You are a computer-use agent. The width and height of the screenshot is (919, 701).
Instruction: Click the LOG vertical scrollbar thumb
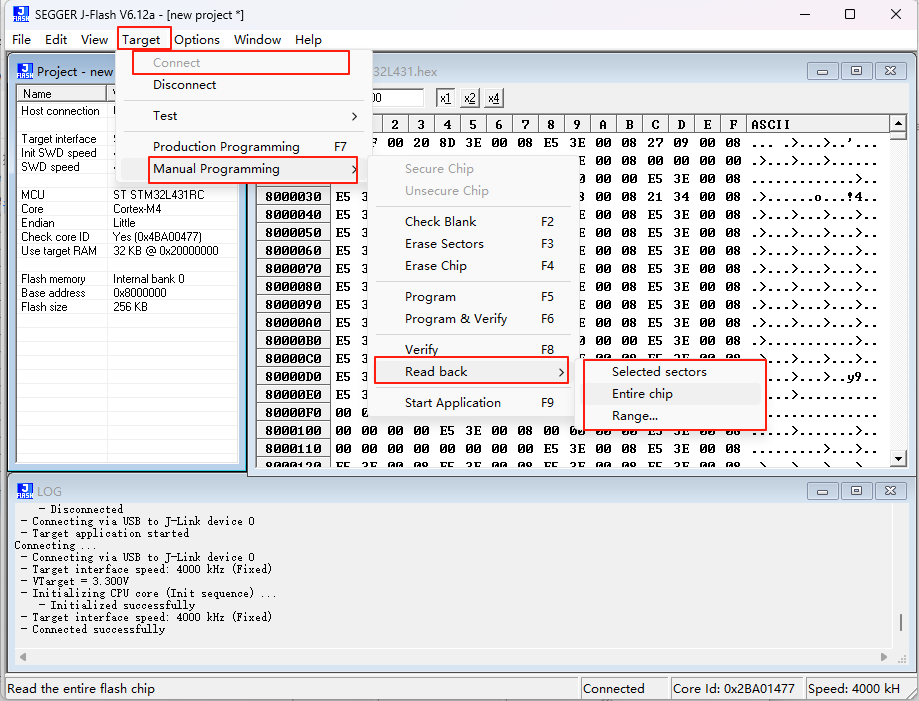click(901, 622)
